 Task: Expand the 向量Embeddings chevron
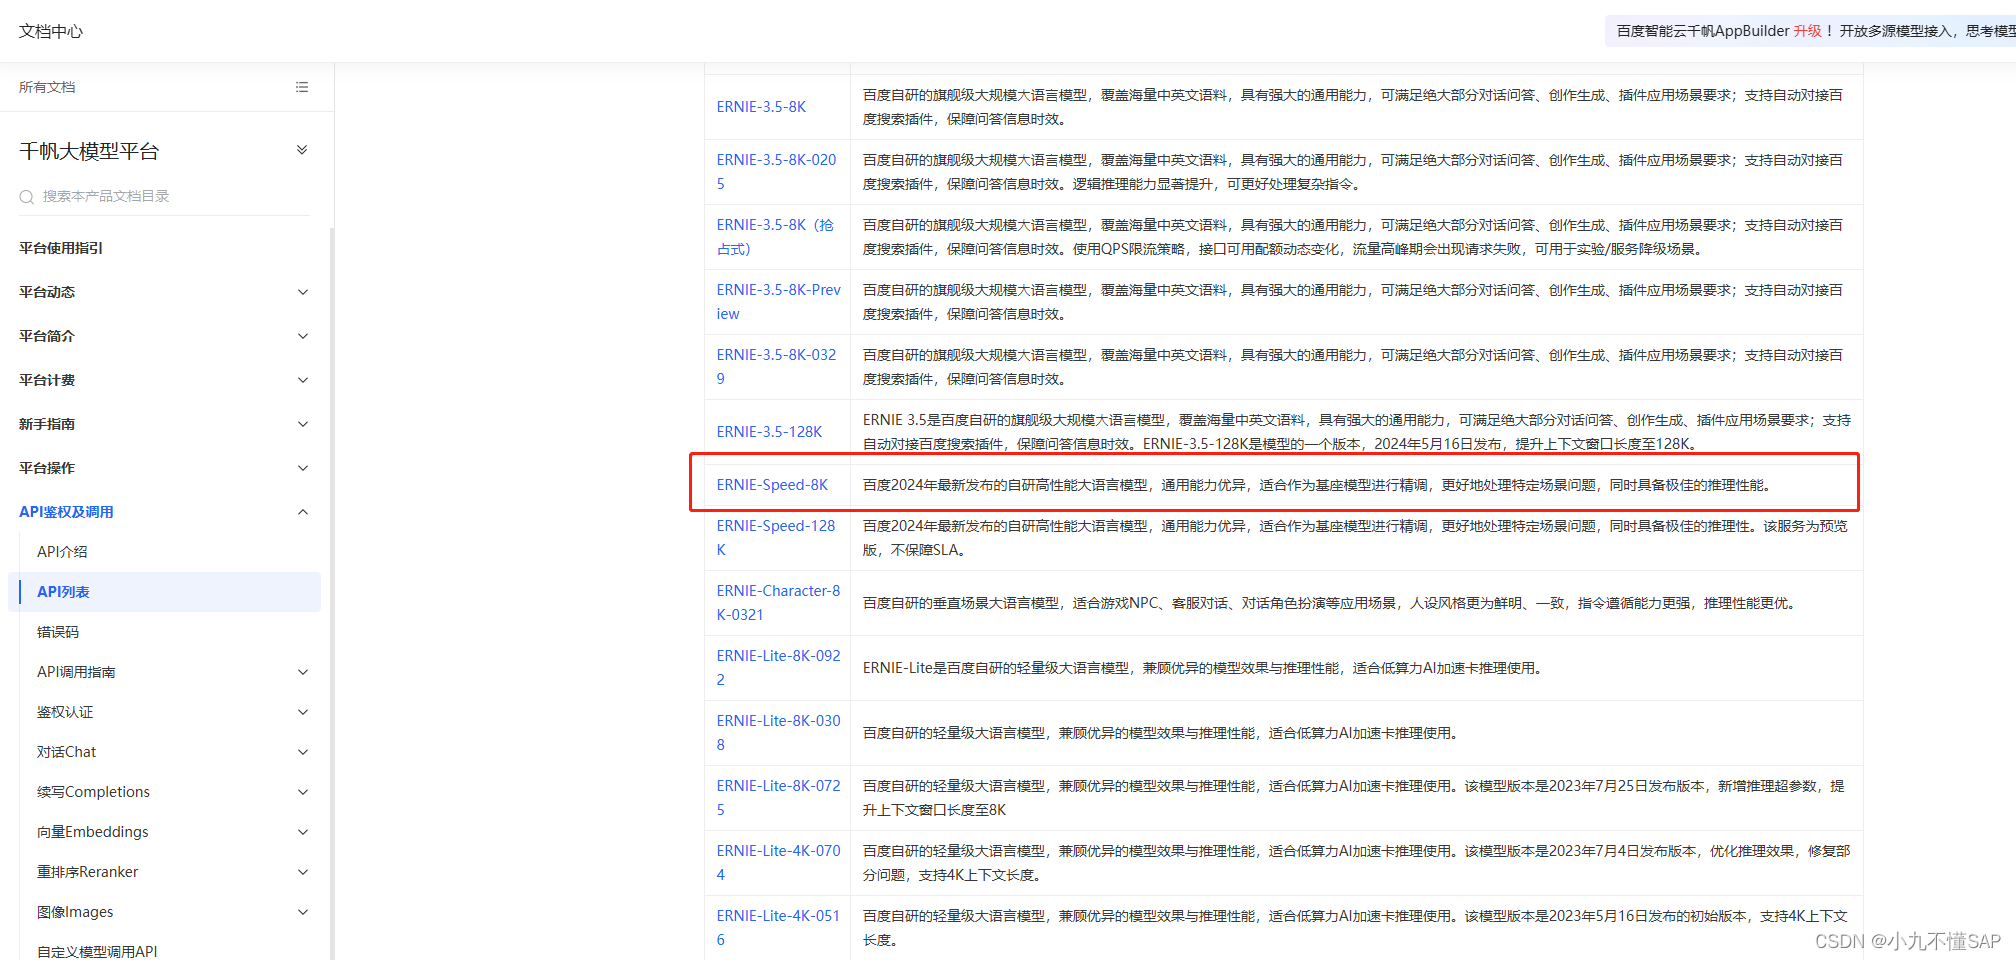coord(303,832)
